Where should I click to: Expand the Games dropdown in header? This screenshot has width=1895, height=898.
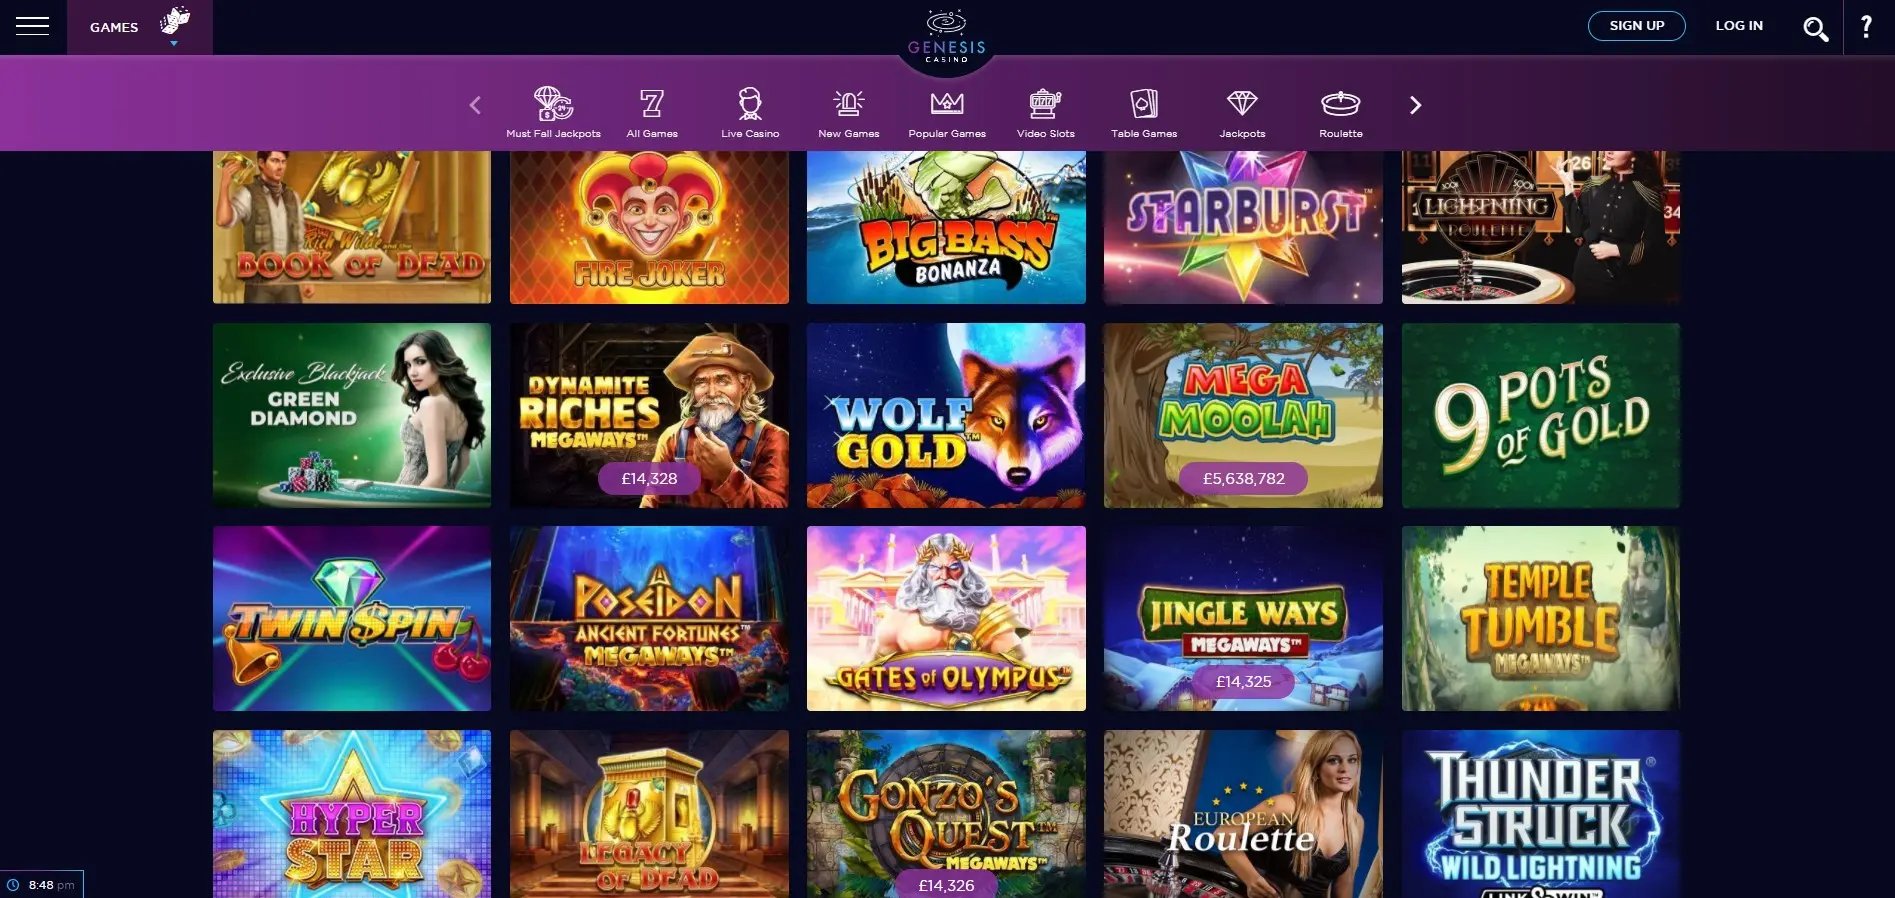(140, 27)
